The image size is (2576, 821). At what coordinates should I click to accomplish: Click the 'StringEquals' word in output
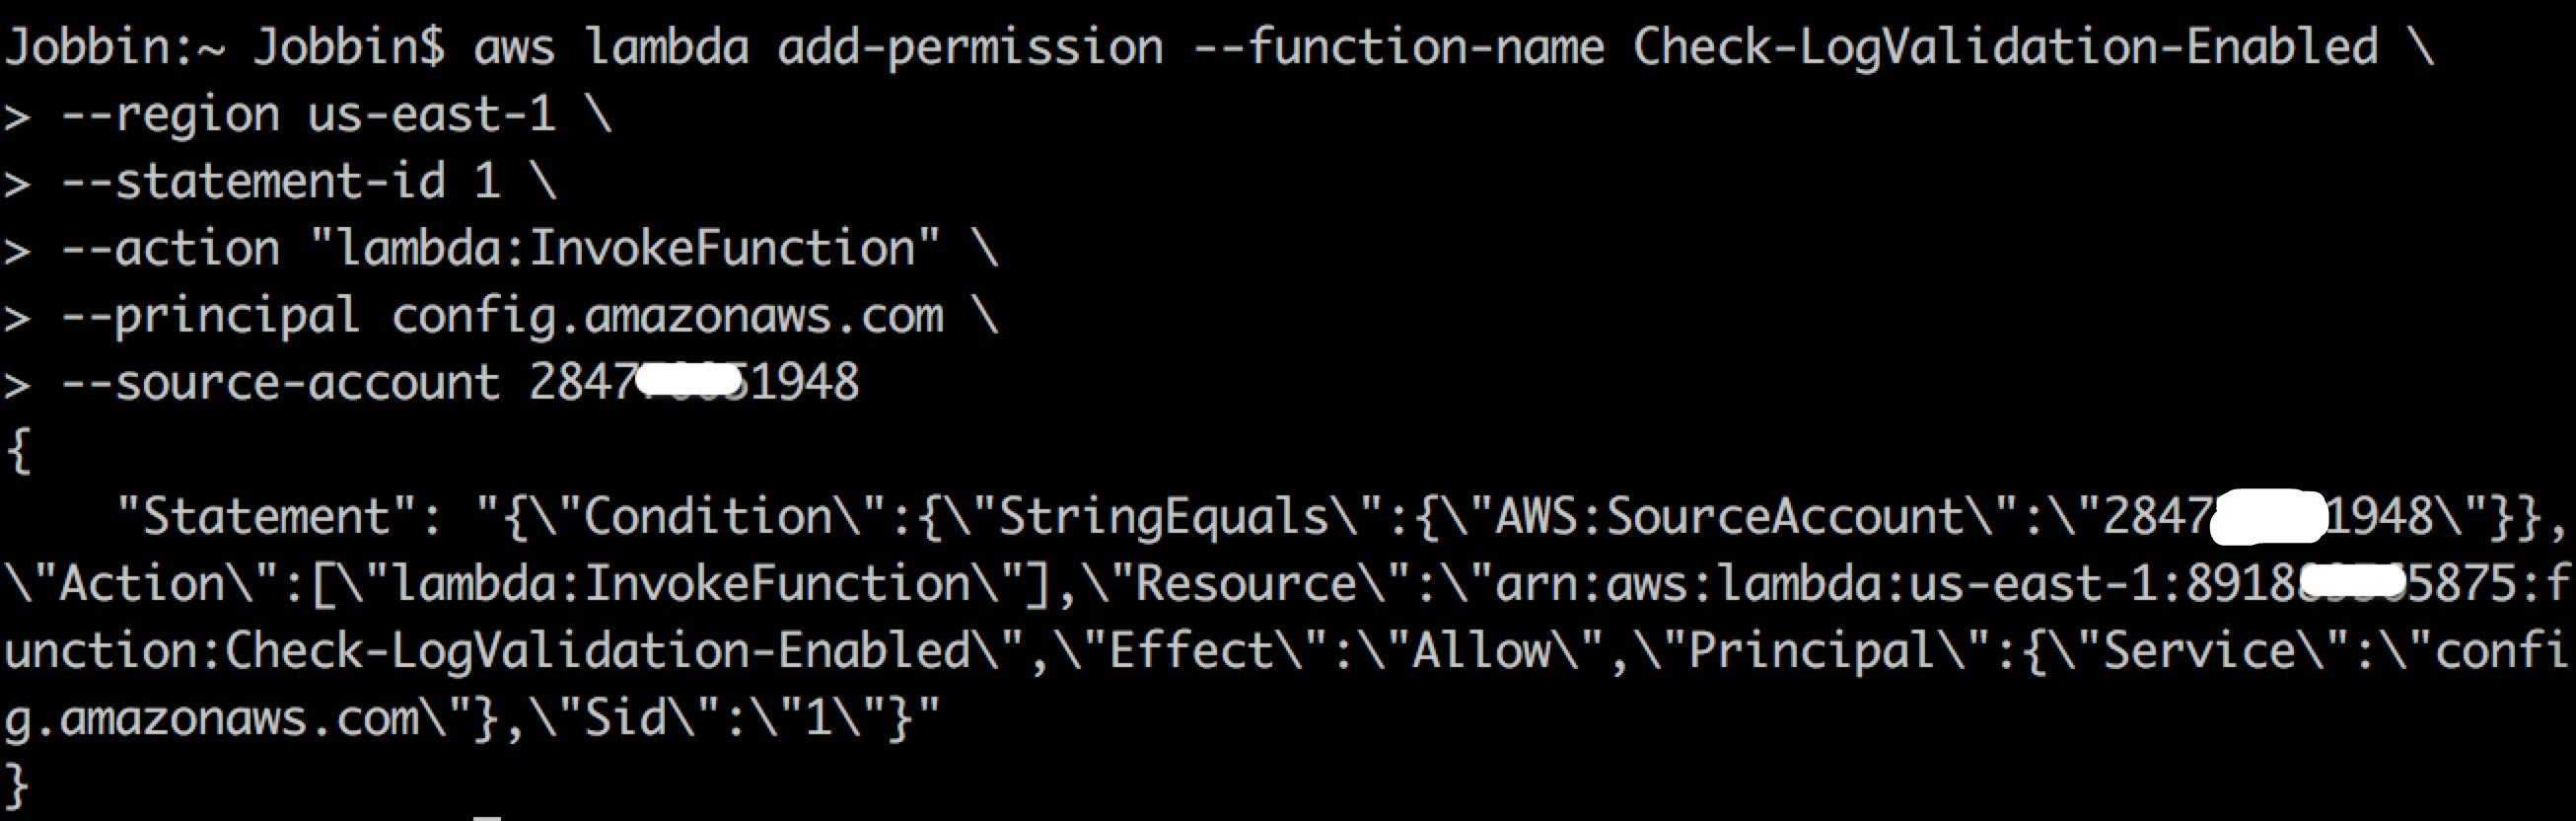click(1164, 519)
